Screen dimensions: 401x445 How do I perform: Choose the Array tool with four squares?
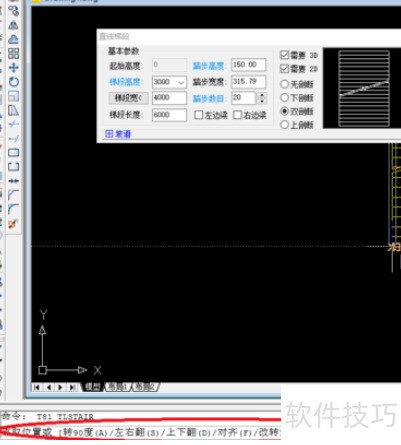13,53
